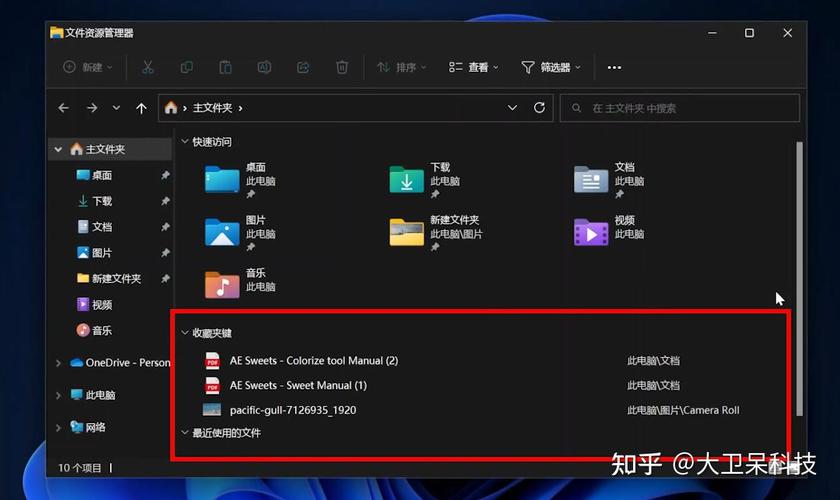The image size is (840, 500).
Task: Expand 网络 tree node arrow
Action: point(58,428)
